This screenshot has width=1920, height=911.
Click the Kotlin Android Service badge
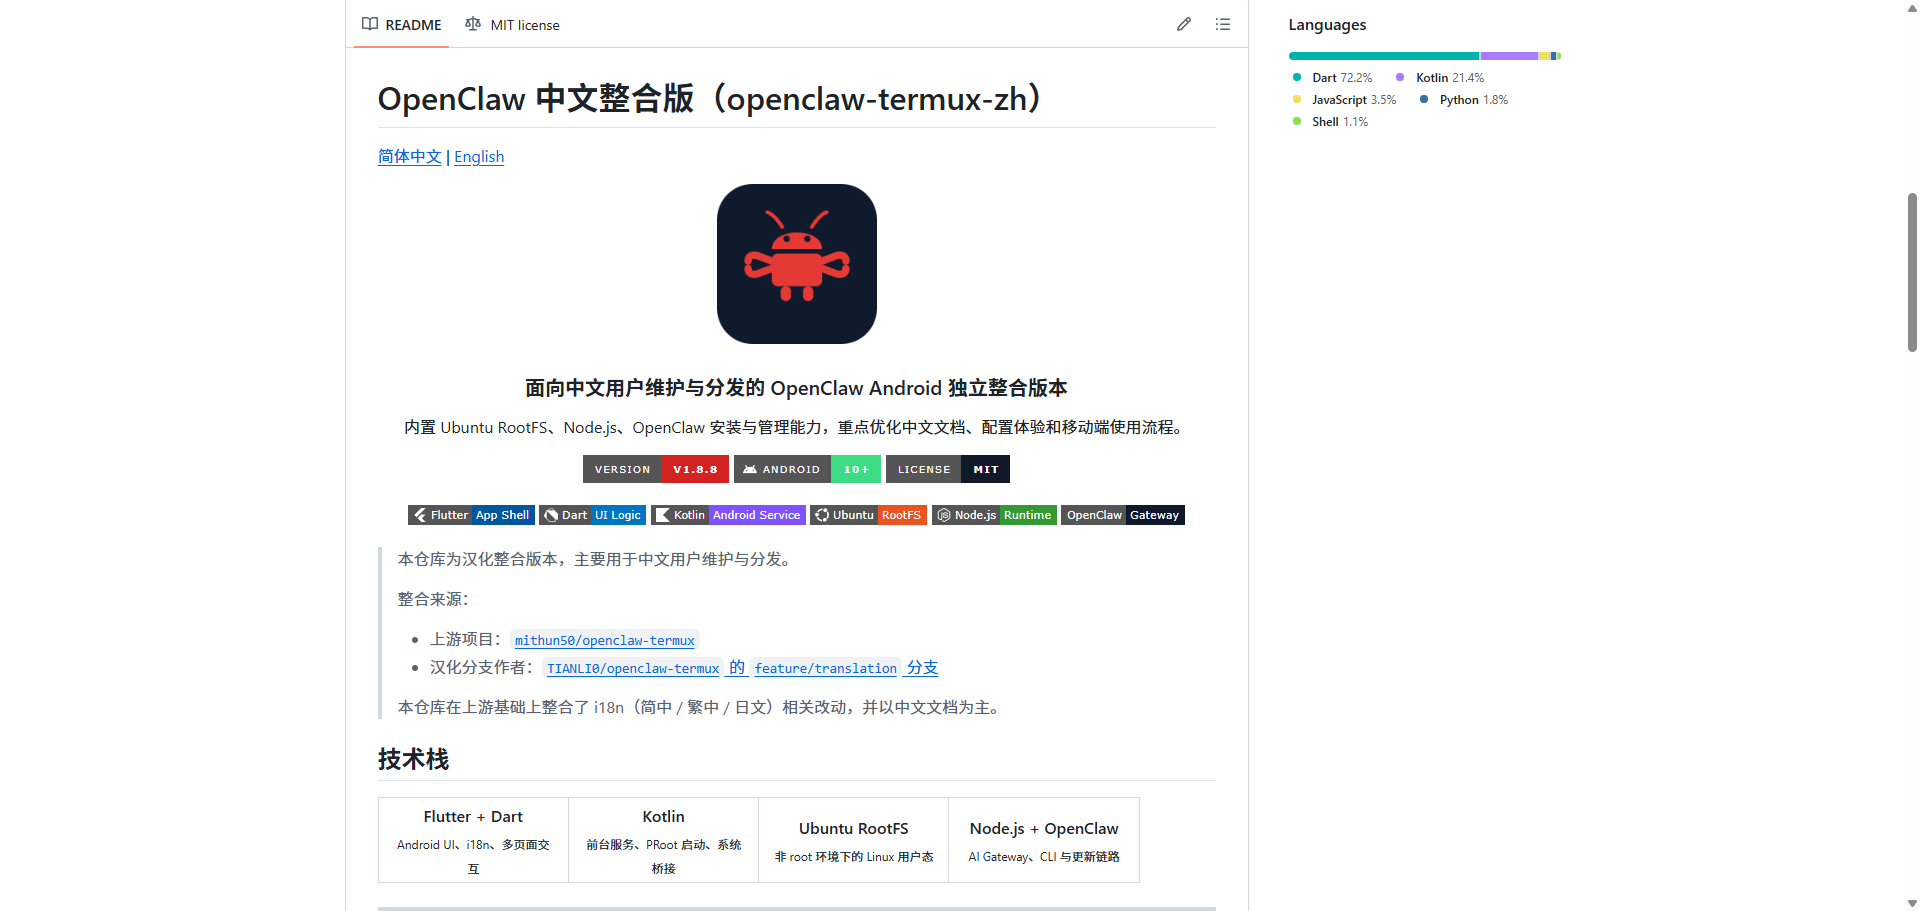(x=727, y=515)
